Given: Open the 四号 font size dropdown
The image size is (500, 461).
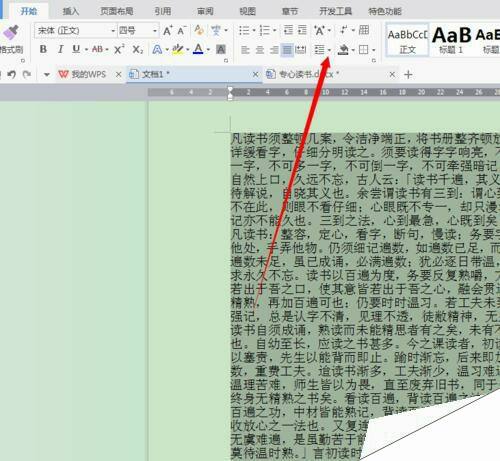Looking at the screenshot, I should 138,31.
